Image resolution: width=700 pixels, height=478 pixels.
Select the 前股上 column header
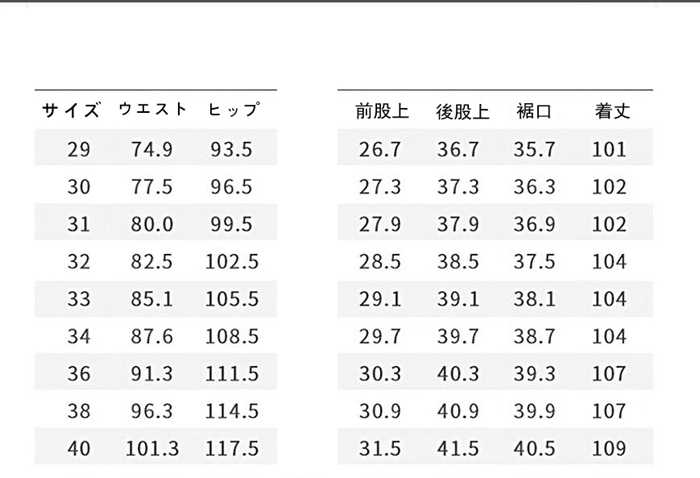pyautogui.click(x=381, y=111)
